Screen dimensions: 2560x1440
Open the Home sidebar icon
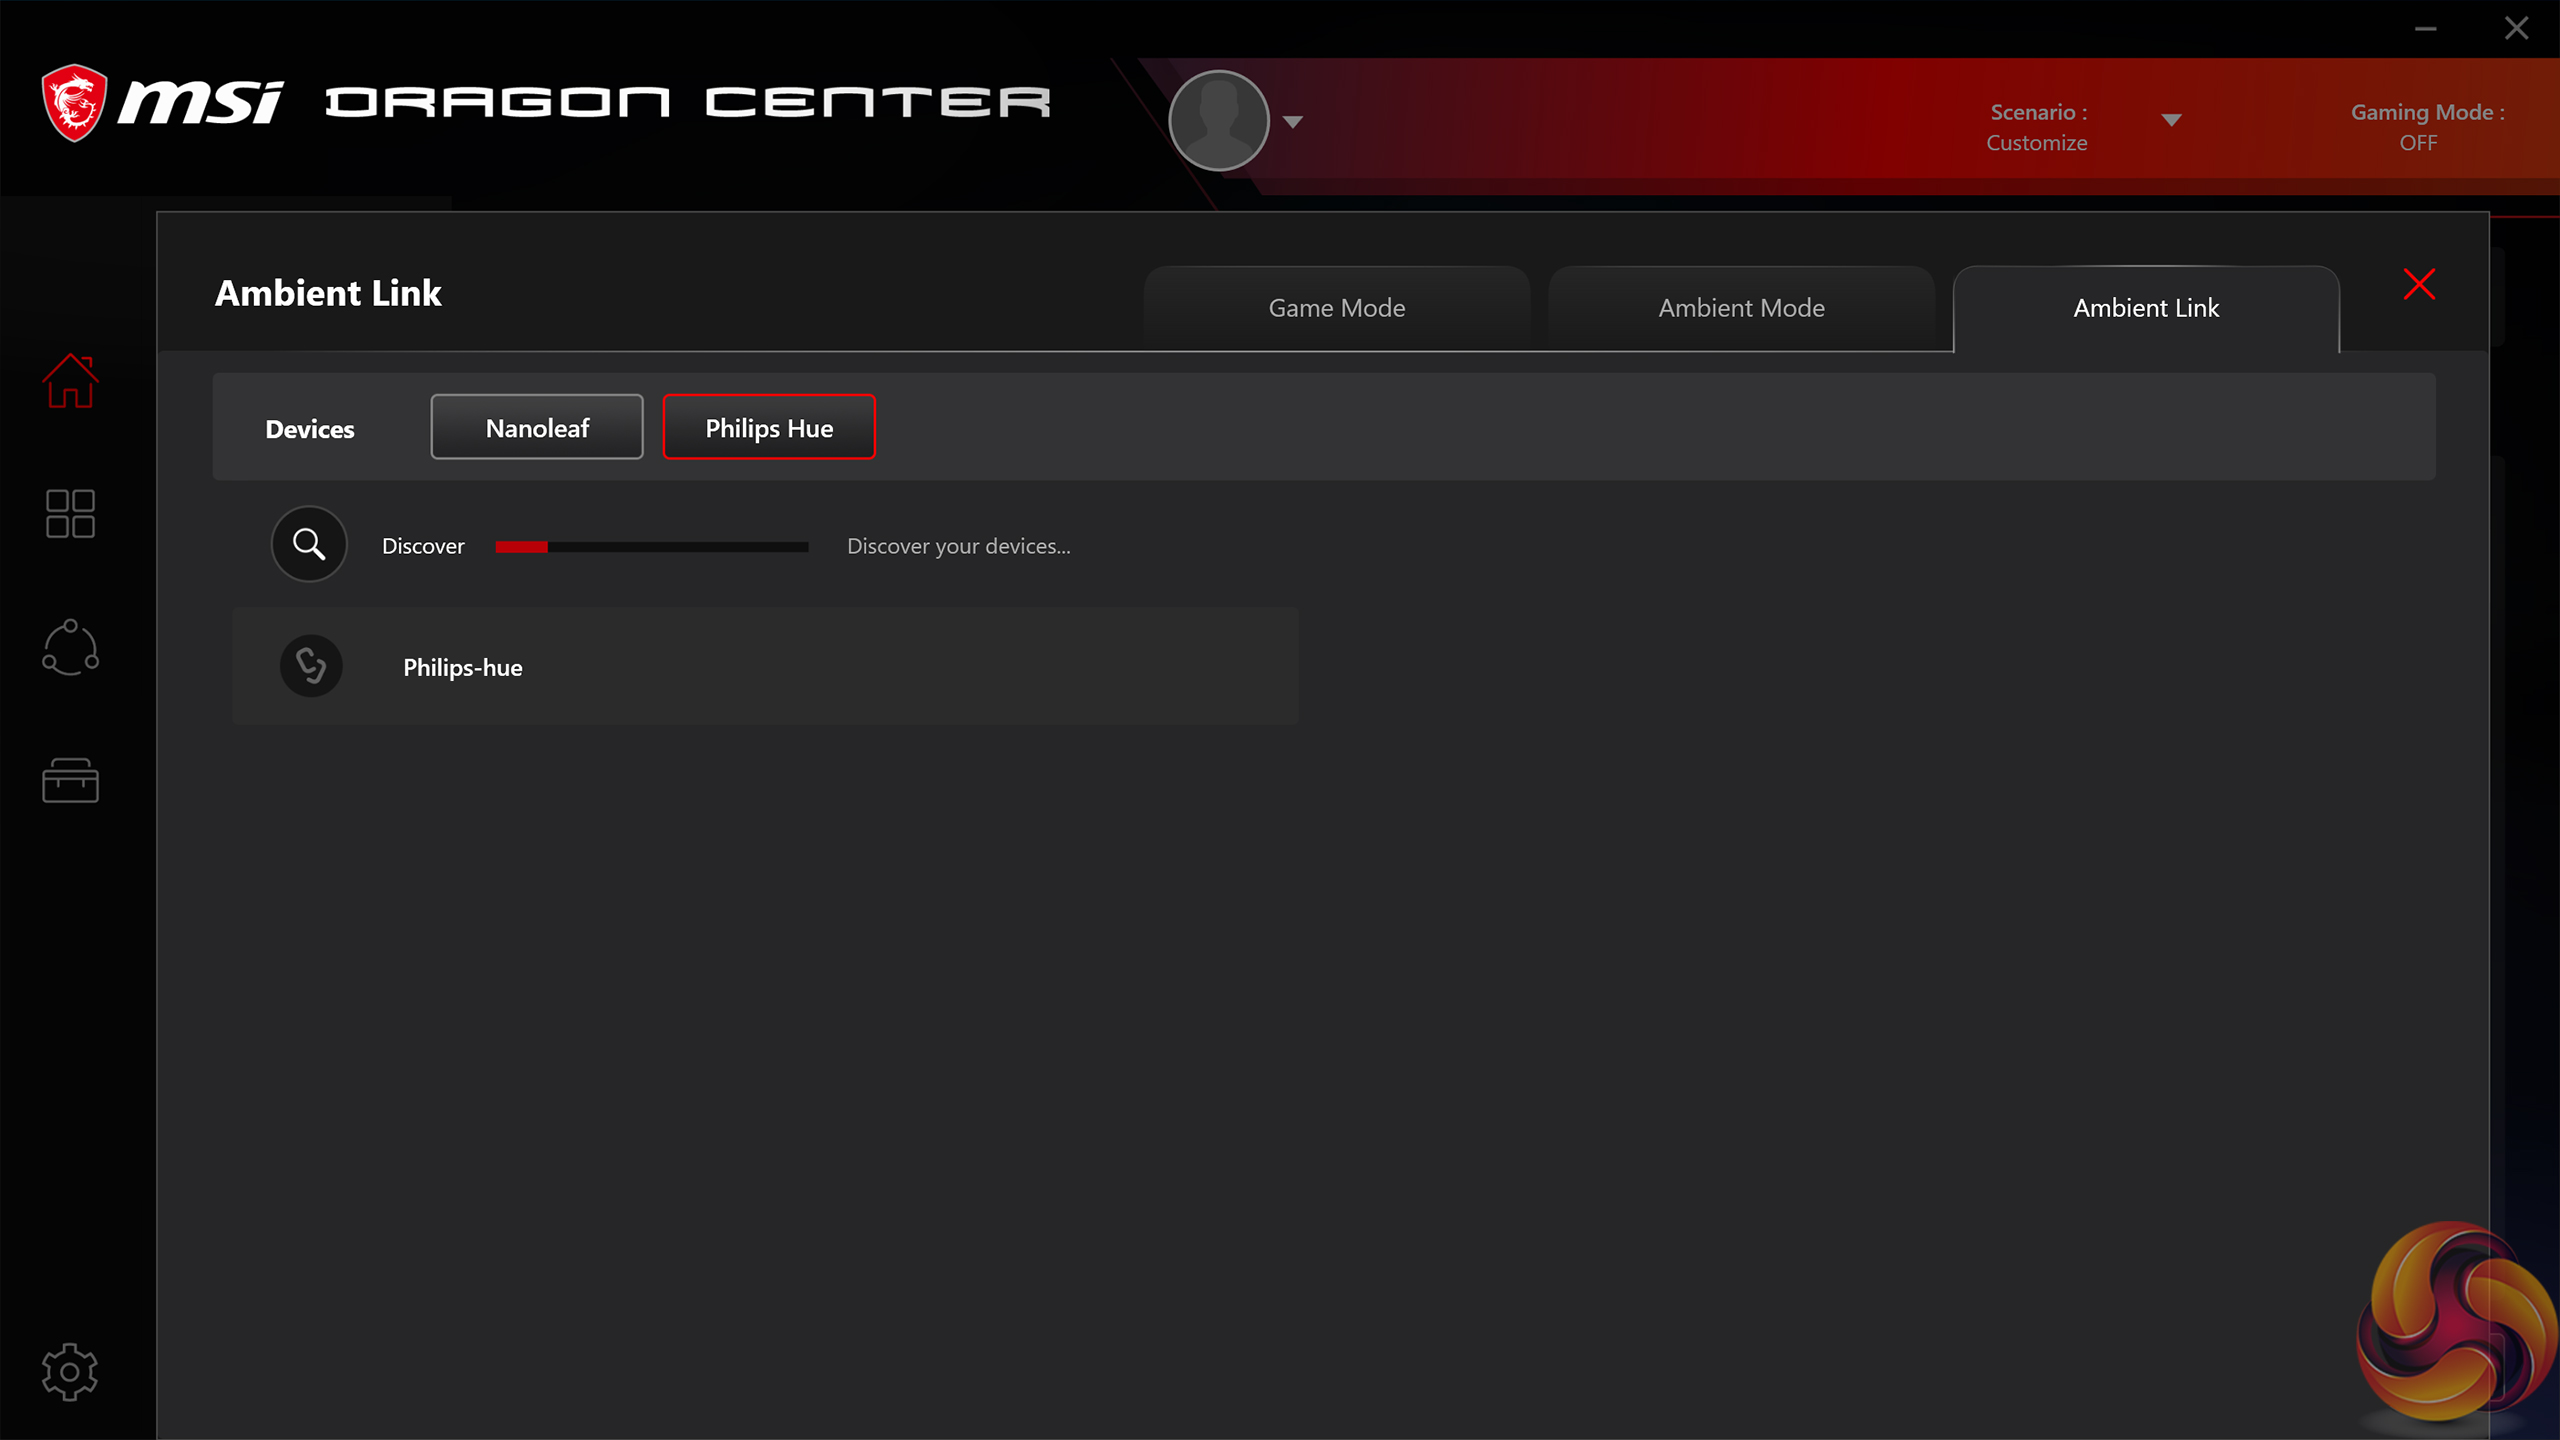(70, 381)
